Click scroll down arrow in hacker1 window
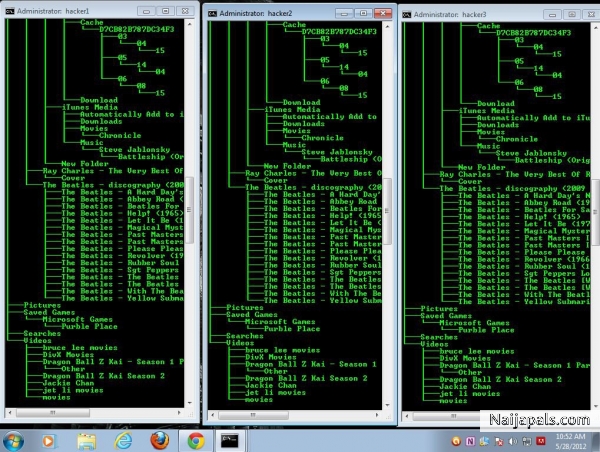Screen dimensions: 600x452 click(190, 403)
